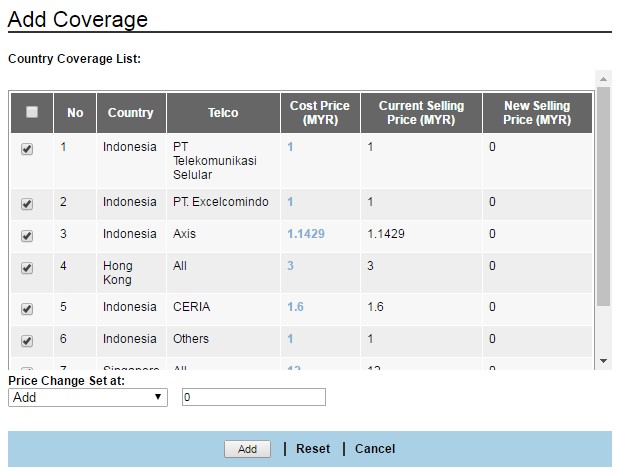Select the PT. Excelcomindo telco cell
Viewport: 621px width, 472px height.
(223, 204)
